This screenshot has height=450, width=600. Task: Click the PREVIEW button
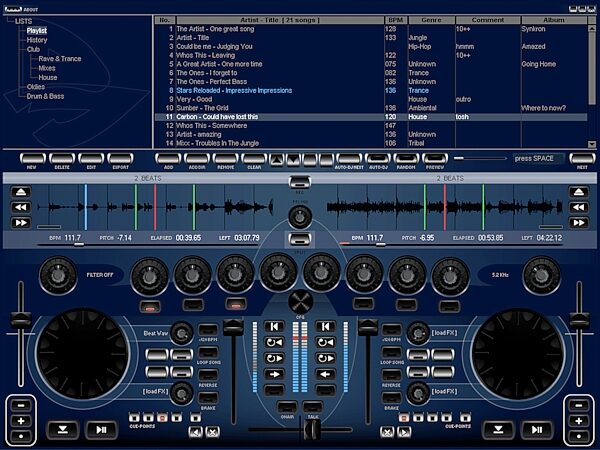point(435,158)
